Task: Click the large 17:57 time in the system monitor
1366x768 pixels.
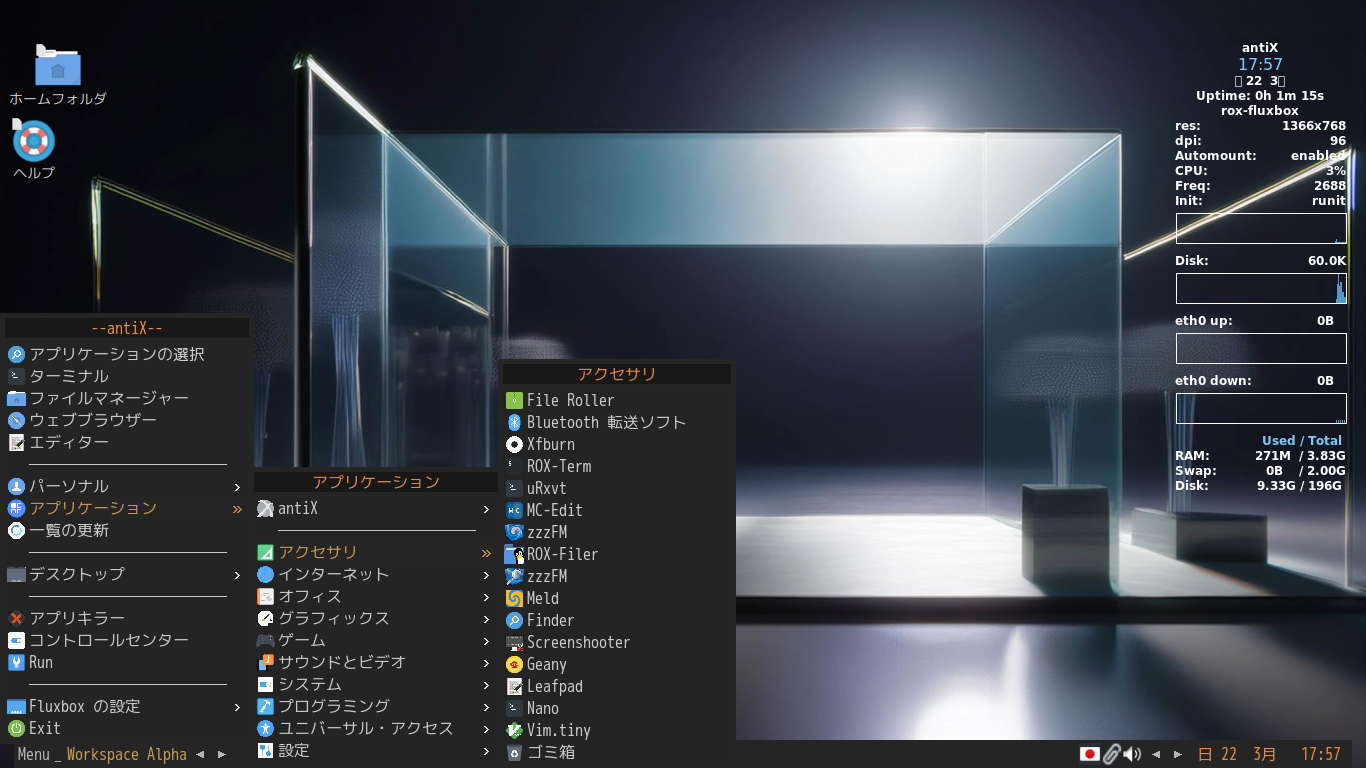Action: coord(1260,64)
